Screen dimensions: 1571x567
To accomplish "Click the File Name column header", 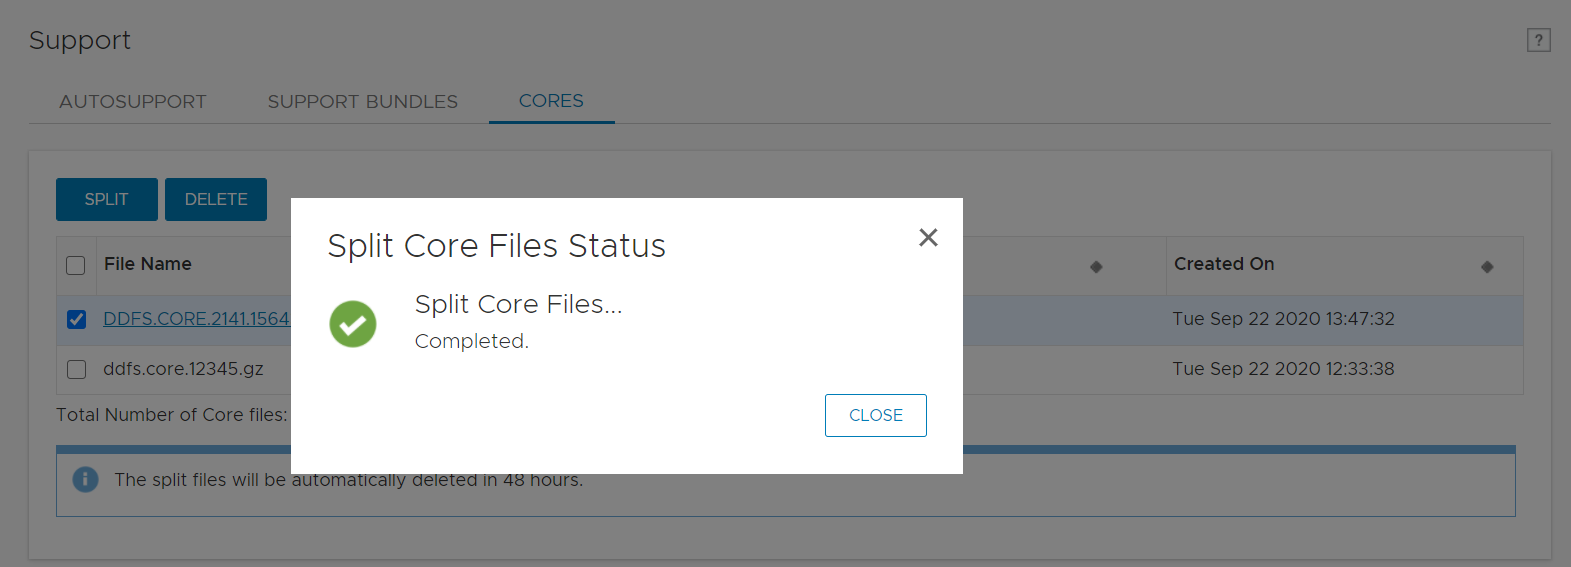I will coord(148,264).
